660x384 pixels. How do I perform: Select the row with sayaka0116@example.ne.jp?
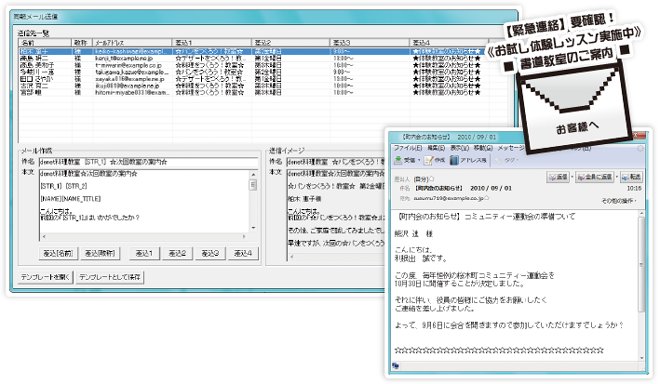[264, 79]
